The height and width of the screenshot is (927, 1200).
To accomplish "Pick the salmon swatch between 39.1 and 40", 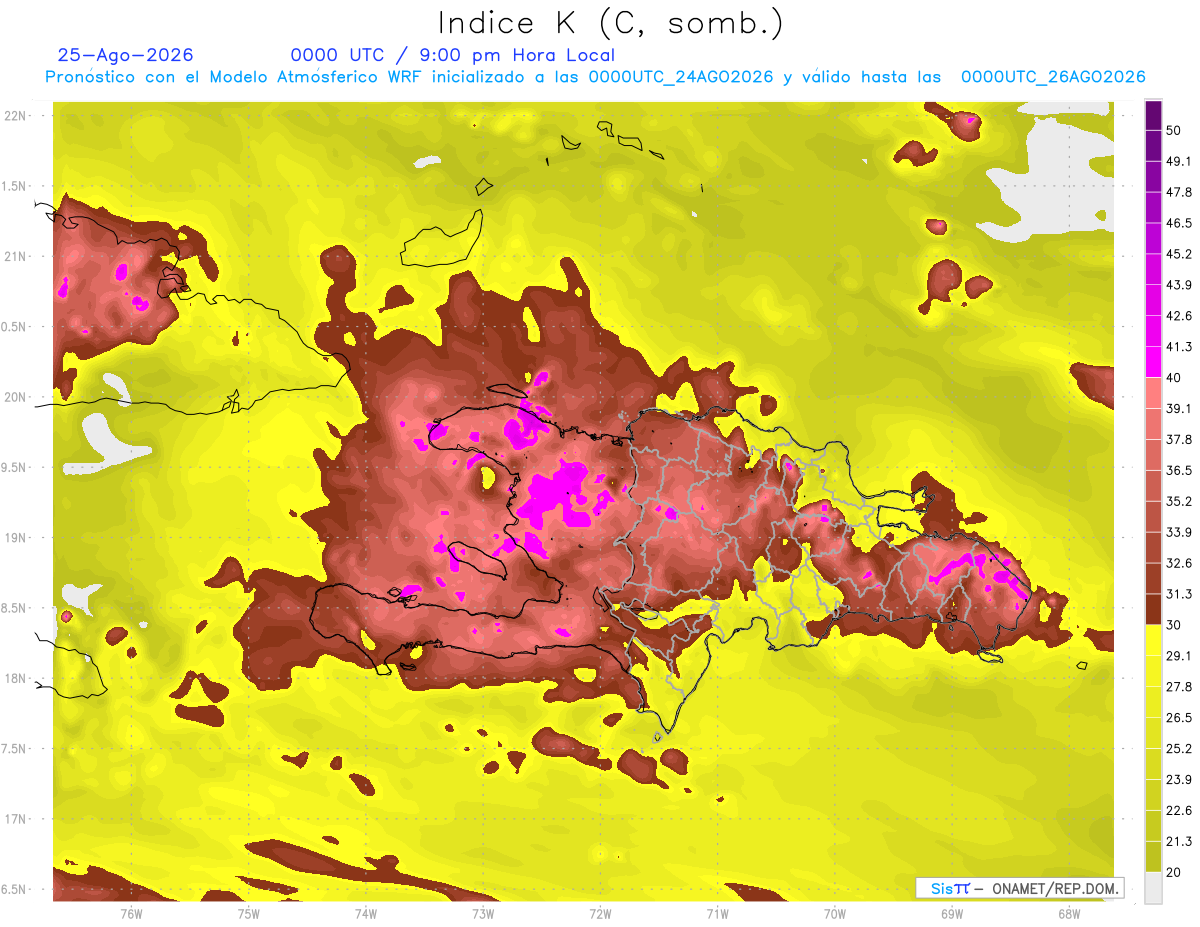I will coord(1153,392).
